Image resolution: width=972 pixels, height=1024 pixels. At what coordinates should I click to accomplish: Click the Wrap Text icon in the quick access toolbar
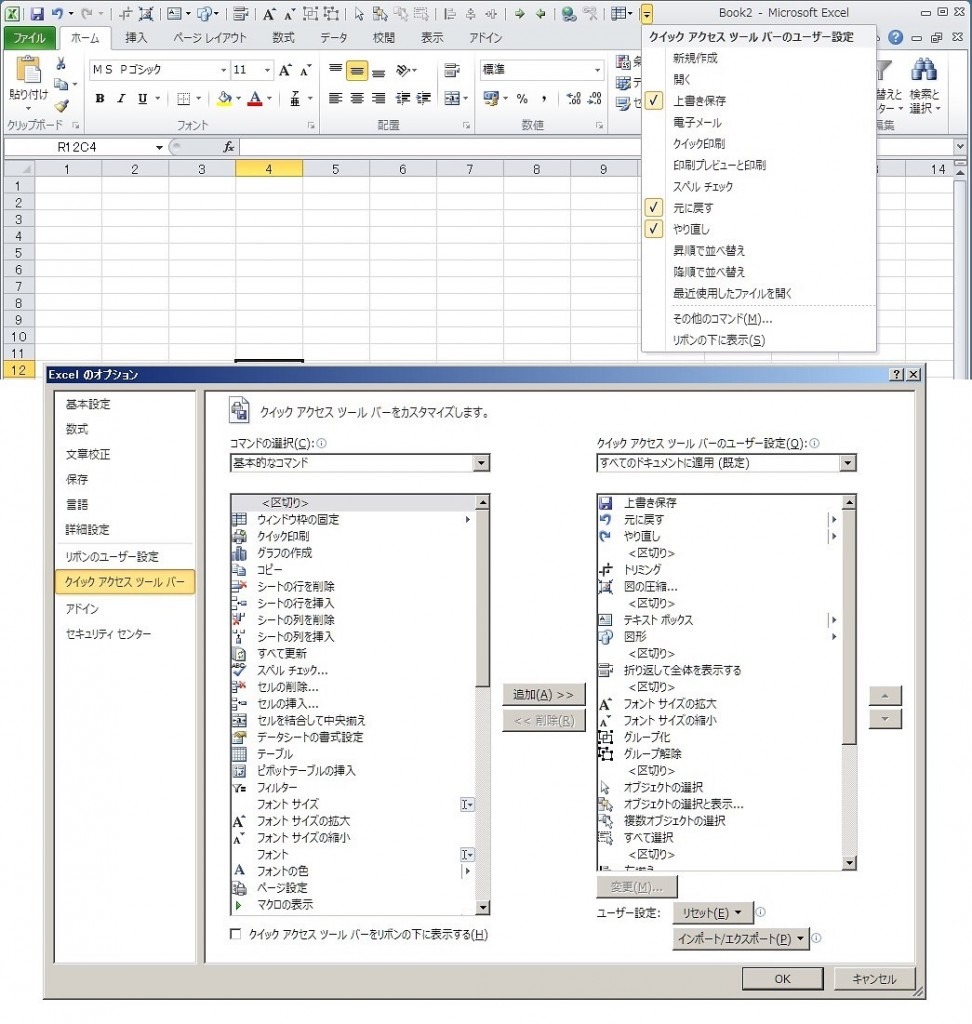pos(240,13)
